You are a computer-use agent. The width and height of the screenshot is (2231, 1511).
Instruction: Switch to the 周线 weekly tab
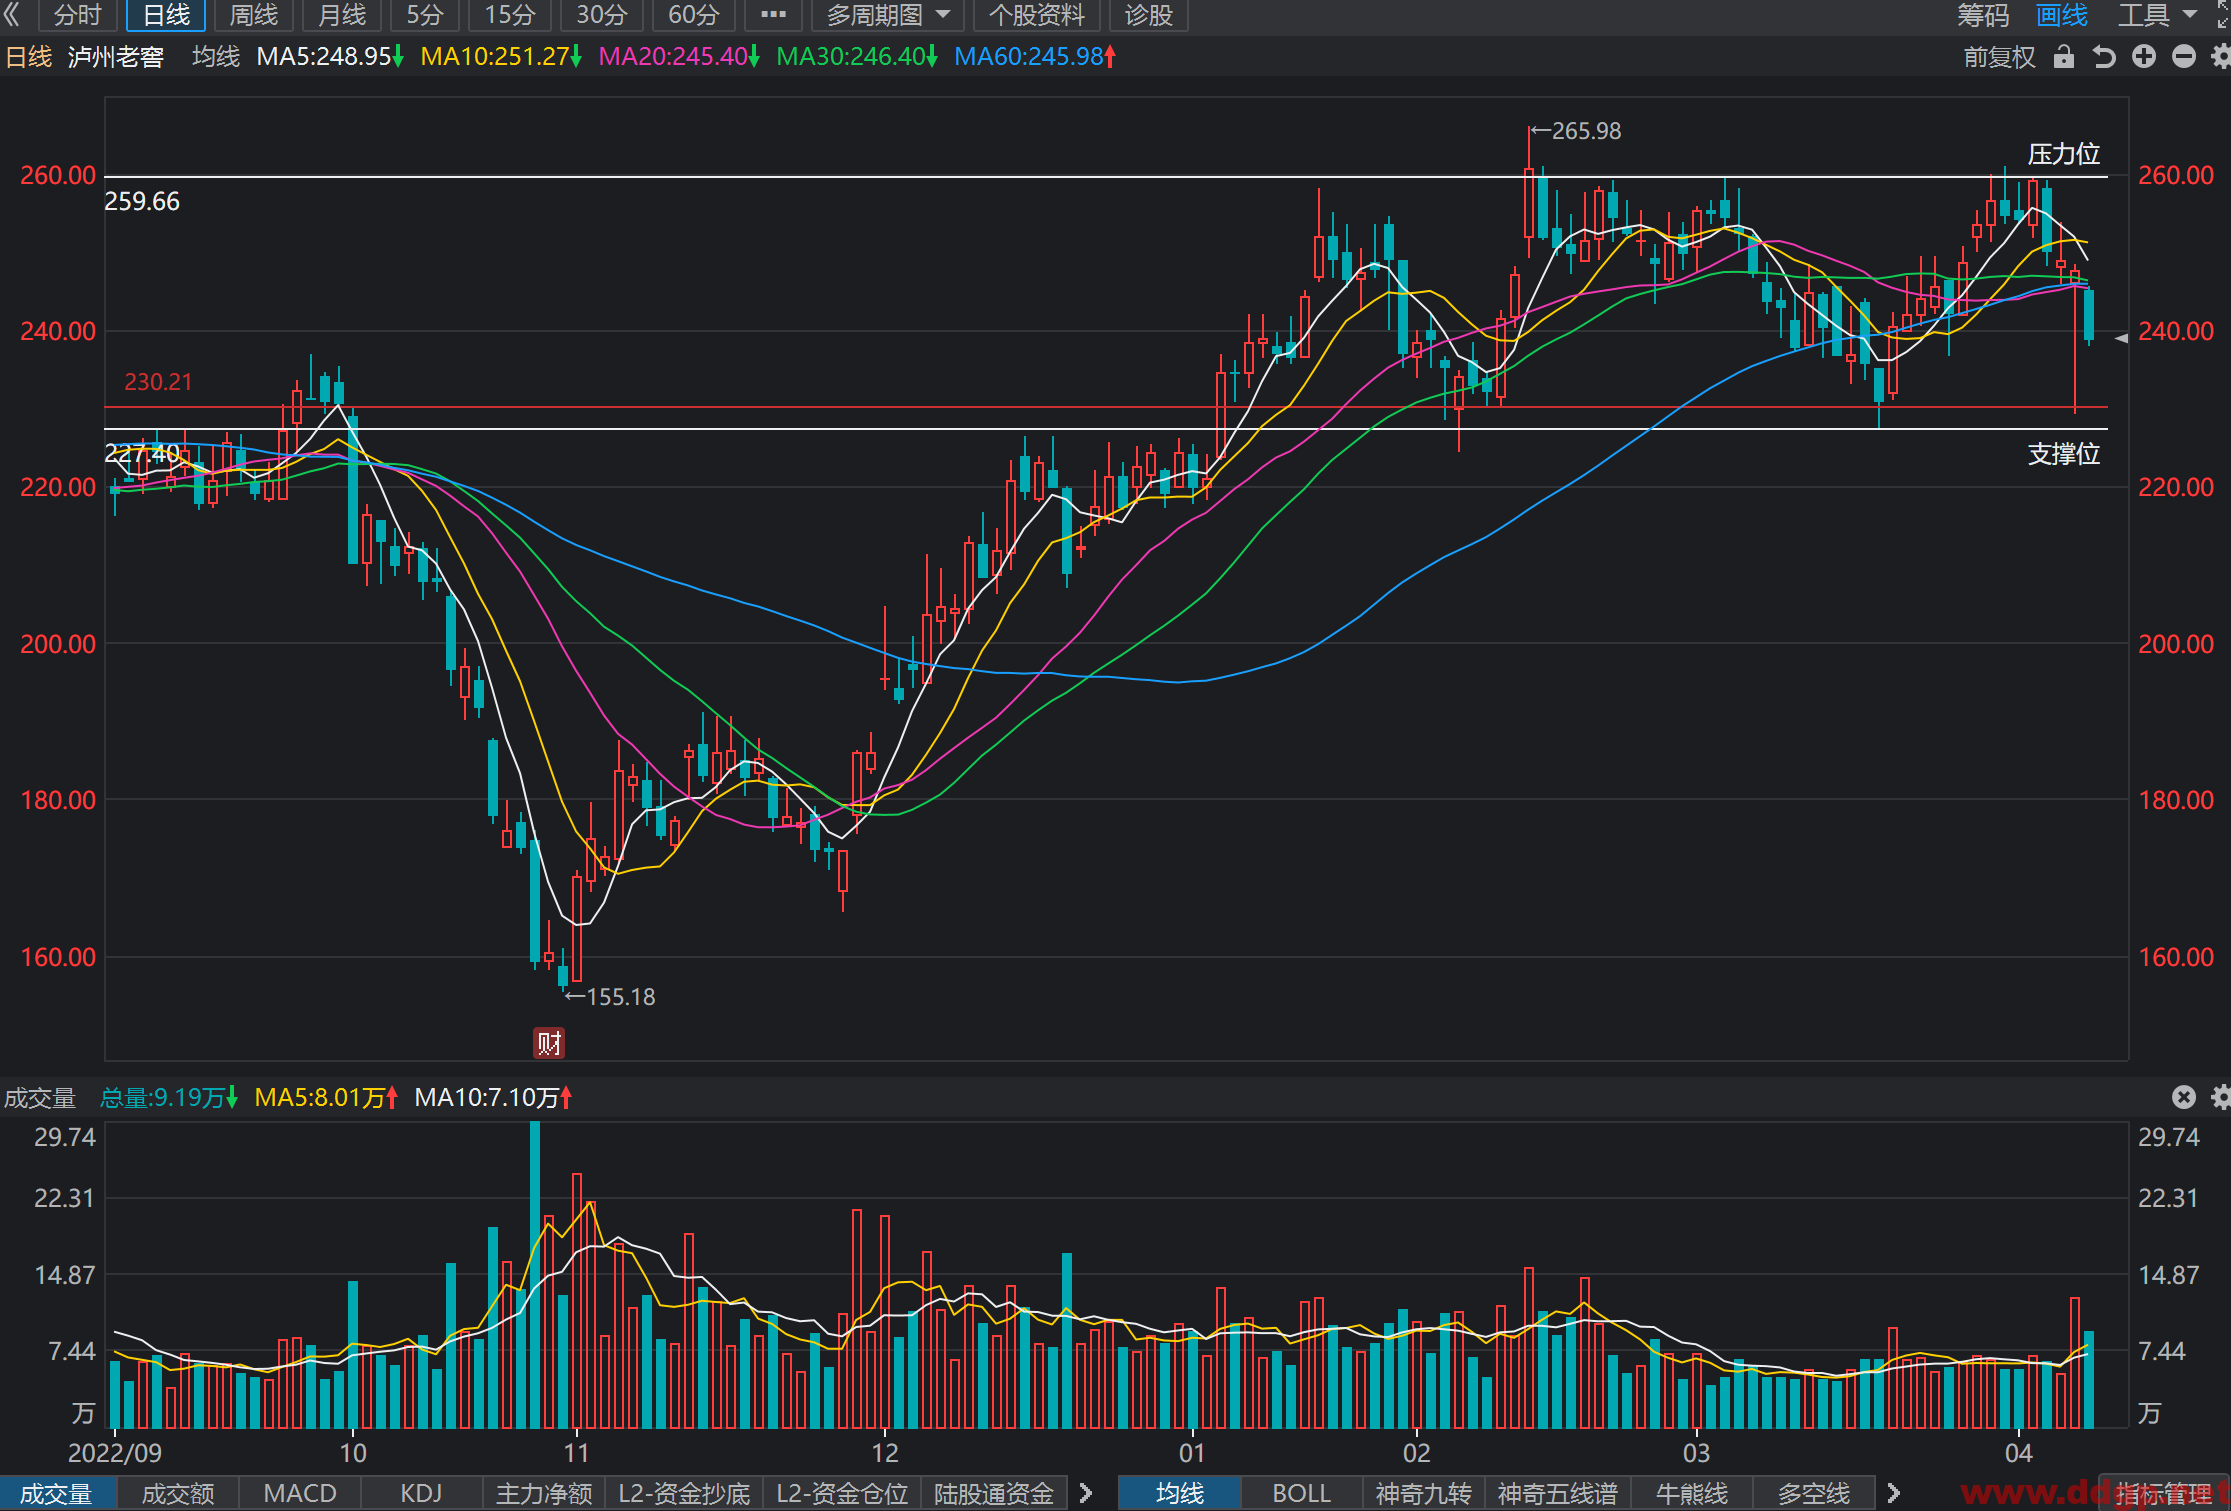pyautogui.click(x=254, y=15)
